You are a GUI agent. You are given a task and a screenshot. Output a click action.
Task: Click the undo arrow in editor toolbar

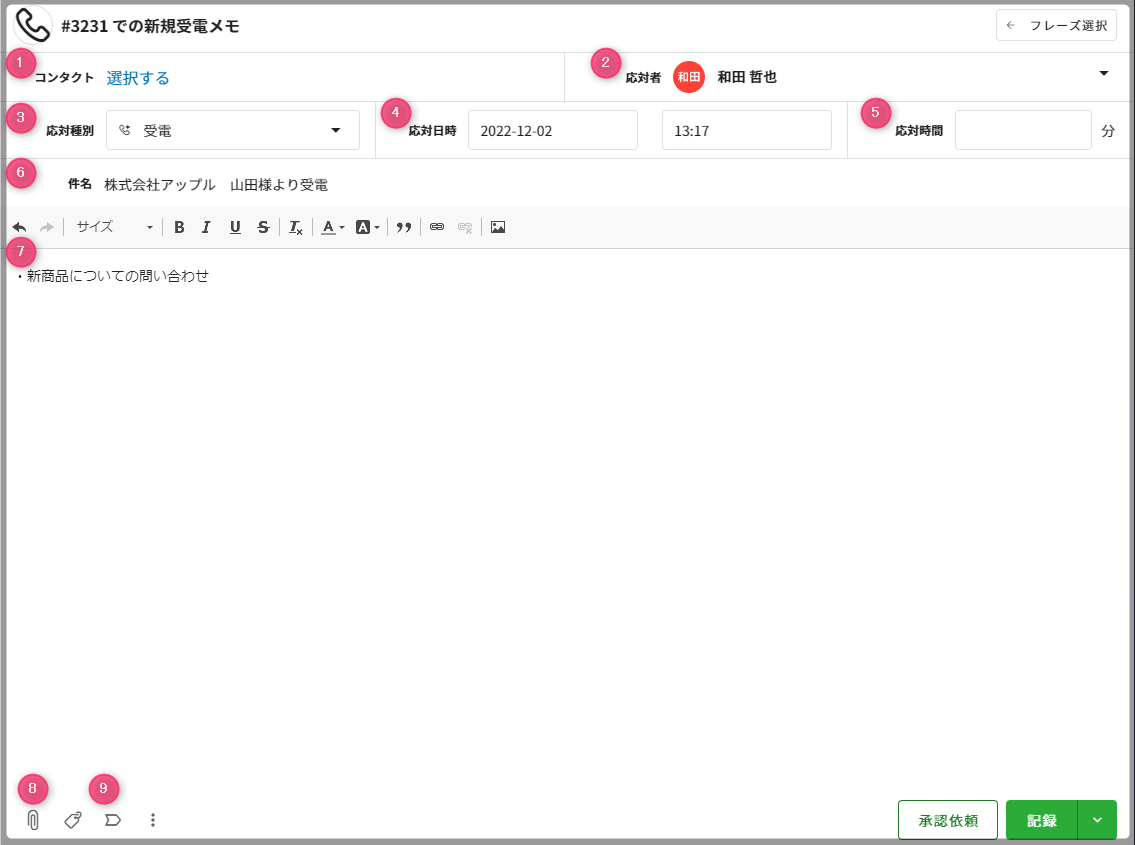pyautogui.click(x=19, y=227)
